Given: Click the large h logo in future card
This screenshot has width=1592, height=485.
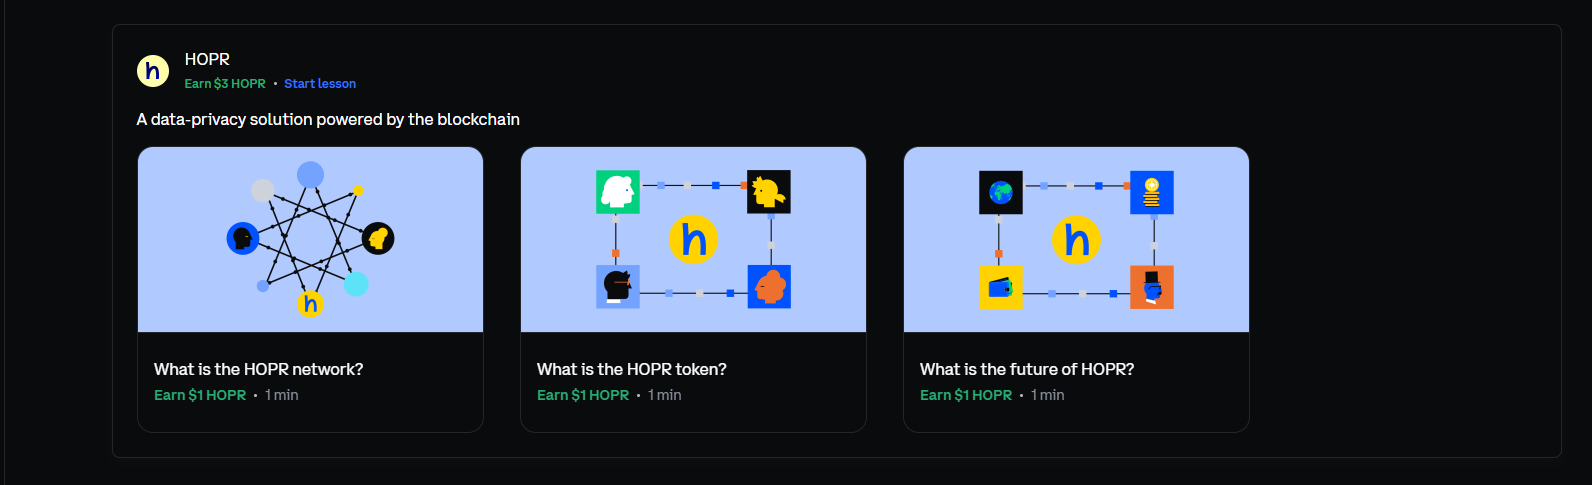Looking at the screenshot, I should pyautogui.click(x=1076, y=240).
